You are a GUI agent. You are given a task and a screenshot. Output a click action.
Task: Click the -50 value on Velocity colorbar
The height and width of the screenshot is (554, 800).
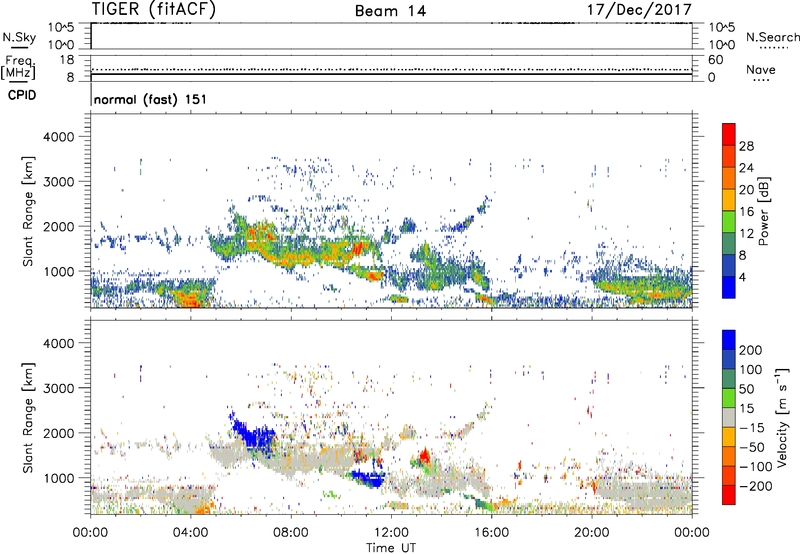click(x=752, y=447)
